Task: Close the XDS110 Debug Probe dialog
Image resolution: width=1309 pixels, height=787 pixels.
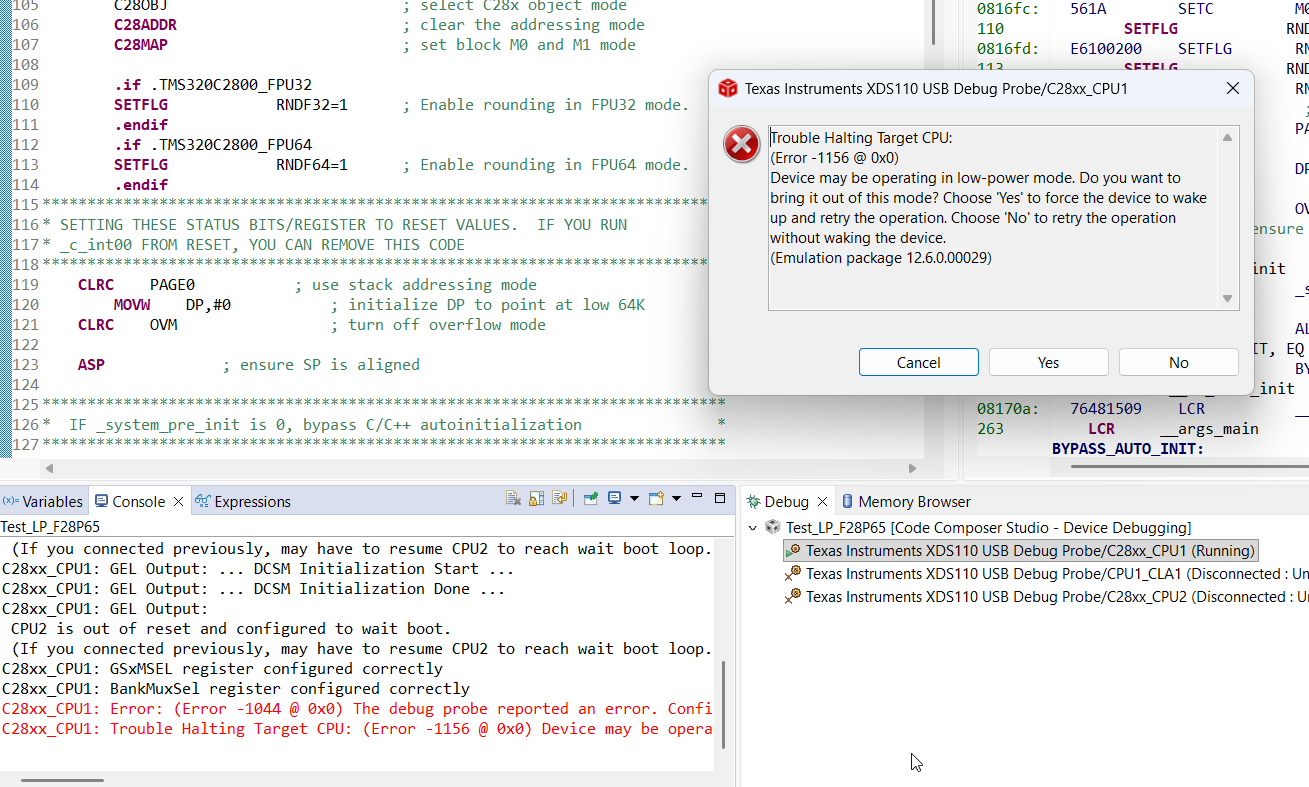Action: pyautogui.click(x=1233, y=88)
